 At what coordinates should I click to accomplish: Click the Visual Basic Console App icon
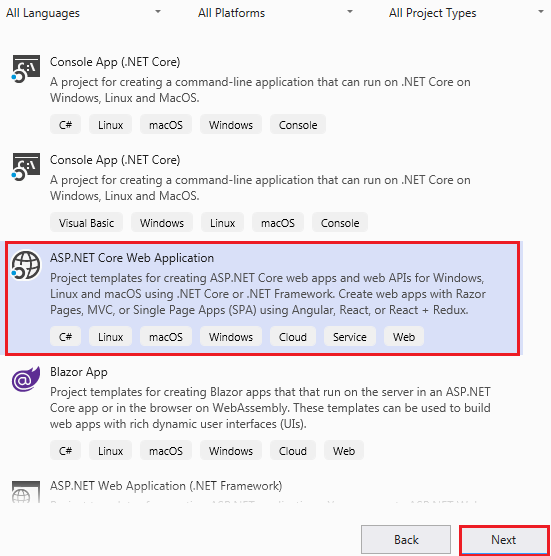(26, 167)
